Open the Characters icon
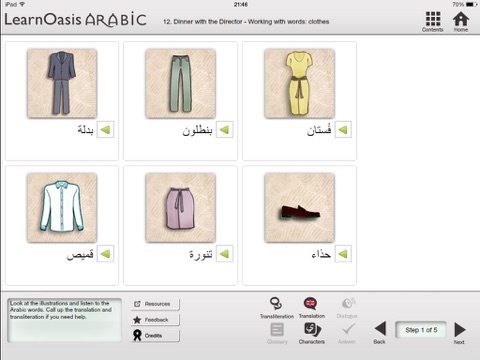This screenshot has width=480, height=360. [312, 330]
